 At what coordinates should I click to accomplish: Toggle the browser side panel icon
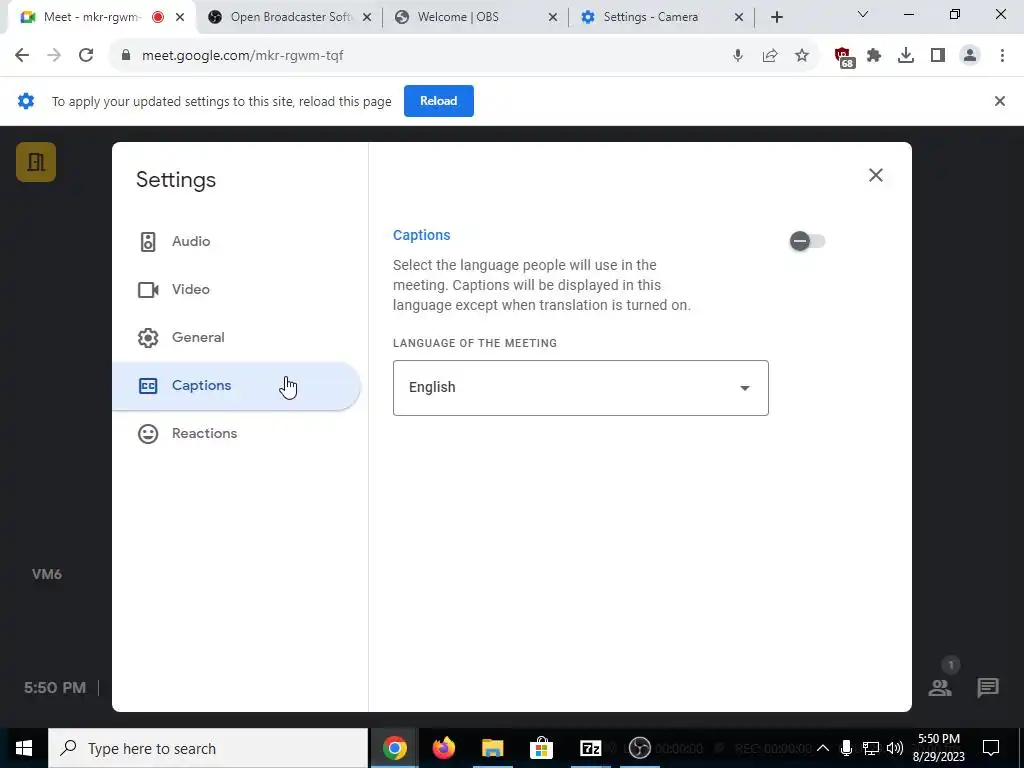[938, 56]
